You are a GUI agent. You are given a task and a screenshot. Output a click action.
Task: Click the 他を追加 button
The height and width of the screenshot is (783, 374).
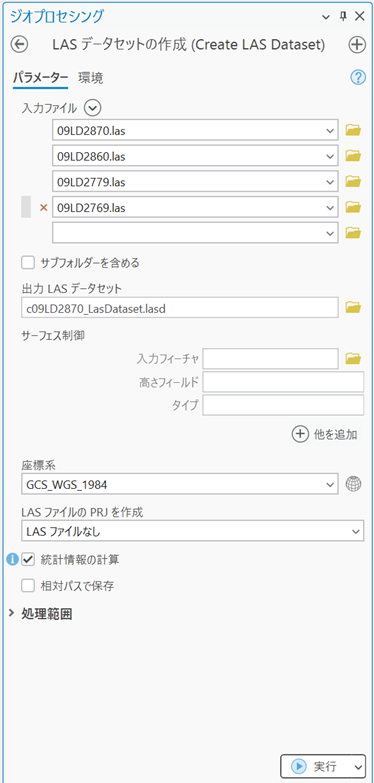[325, 434]
